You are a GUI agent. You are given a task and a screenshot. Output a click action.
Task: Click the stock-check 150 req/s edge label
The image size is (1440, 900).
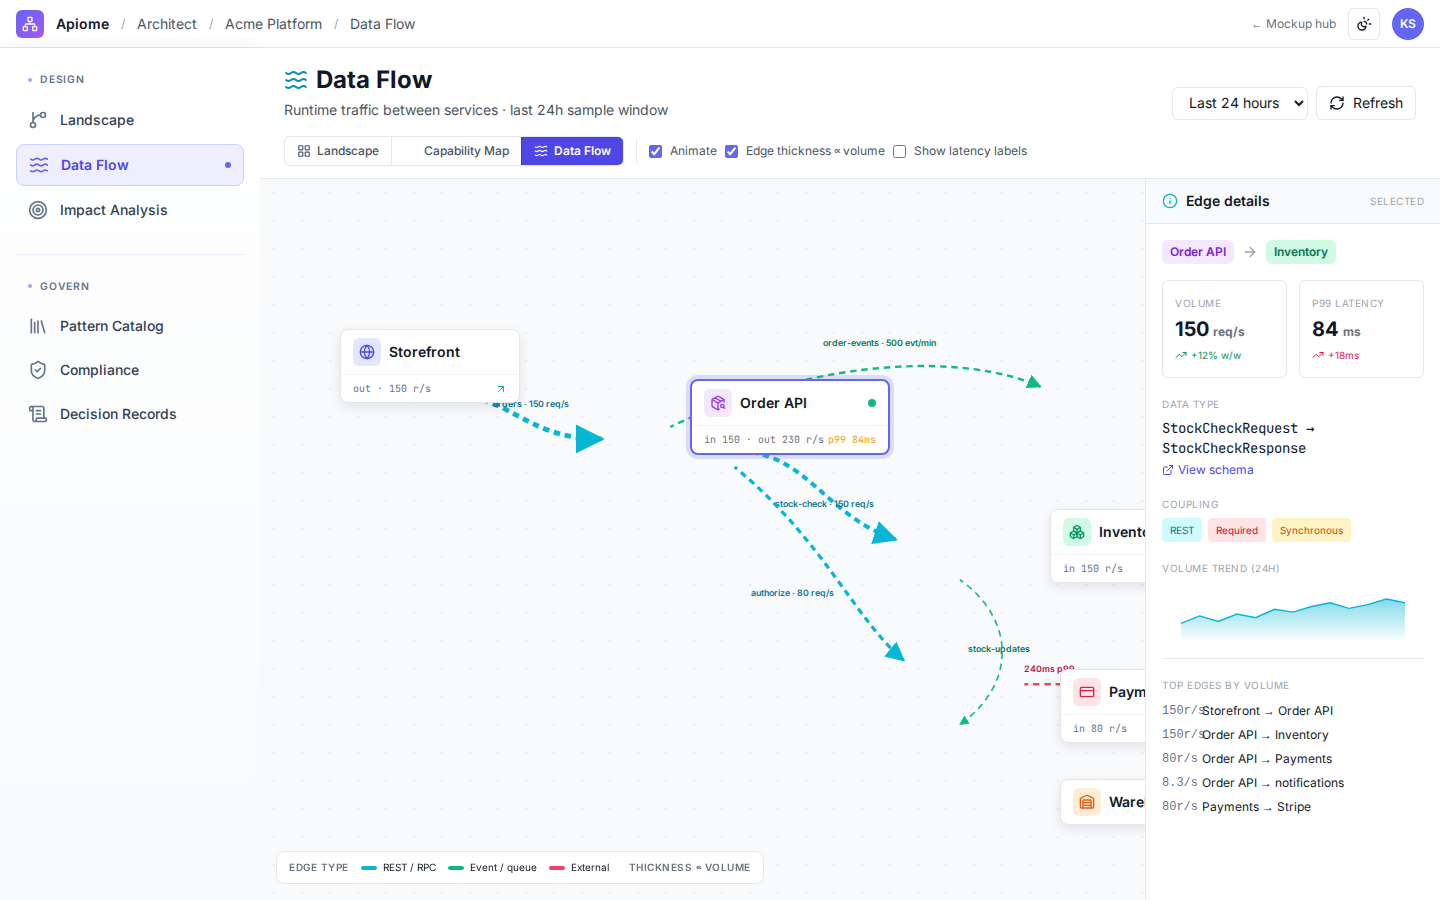tap(825, 504)
